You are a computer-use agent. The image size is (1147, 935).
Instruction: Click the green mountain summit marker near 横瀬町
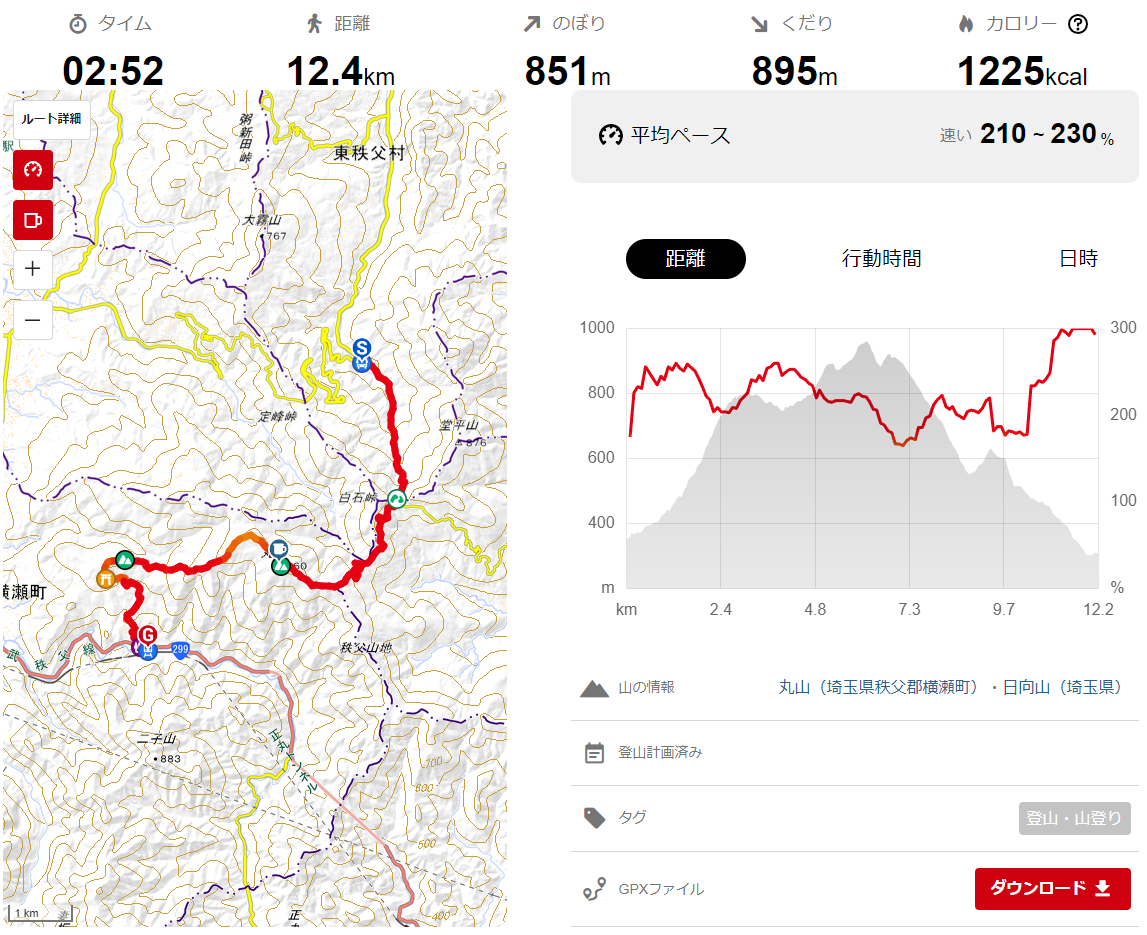125,560
